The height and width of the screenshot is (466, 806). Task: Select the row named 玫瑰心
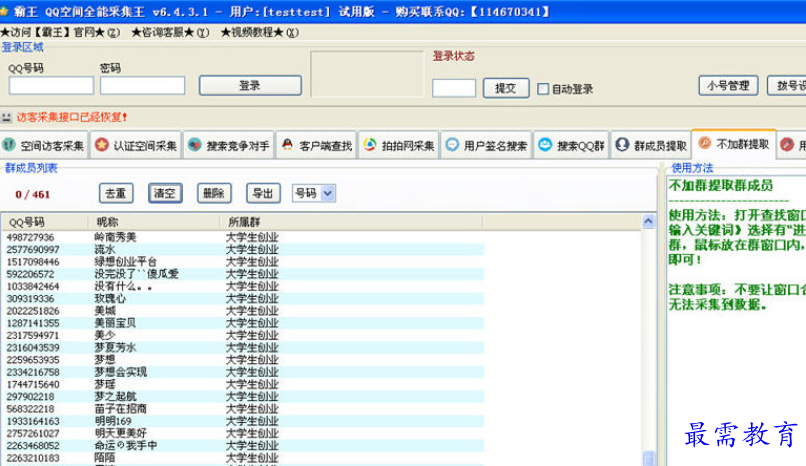(243, 299)
